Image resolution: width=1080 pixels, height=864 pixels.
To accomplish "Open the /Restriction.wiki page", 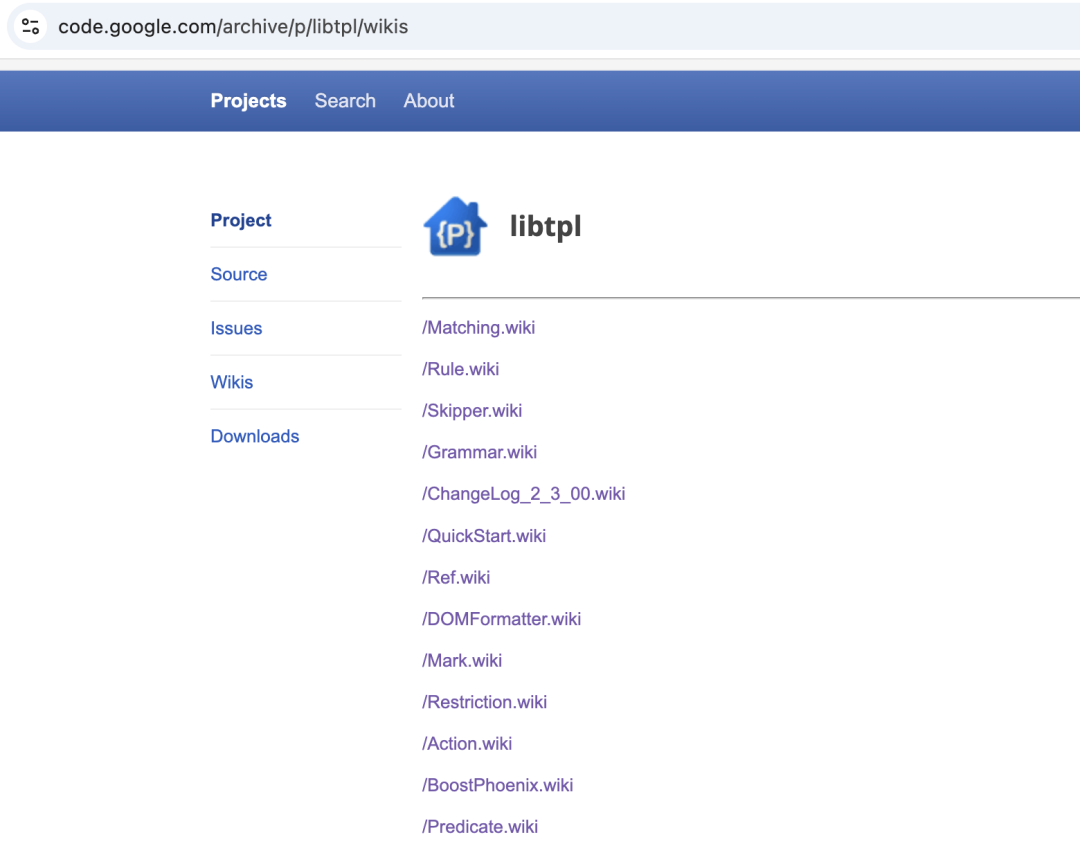I will click(x=485, y=702).
